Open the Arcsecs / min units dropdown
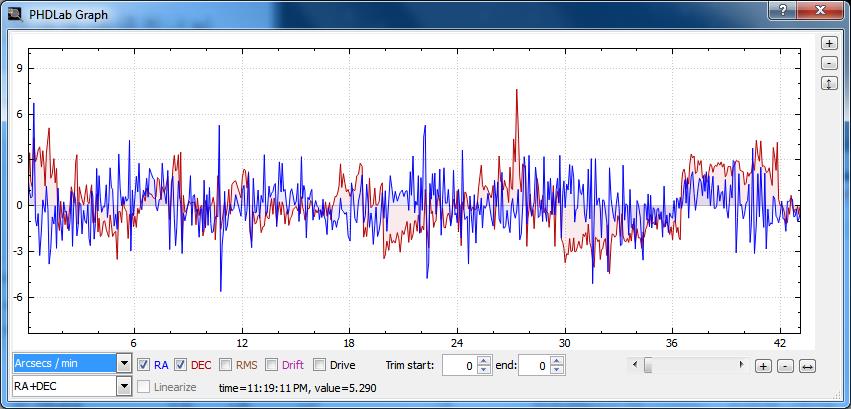The image size is (851, 409). click(124, 363)
